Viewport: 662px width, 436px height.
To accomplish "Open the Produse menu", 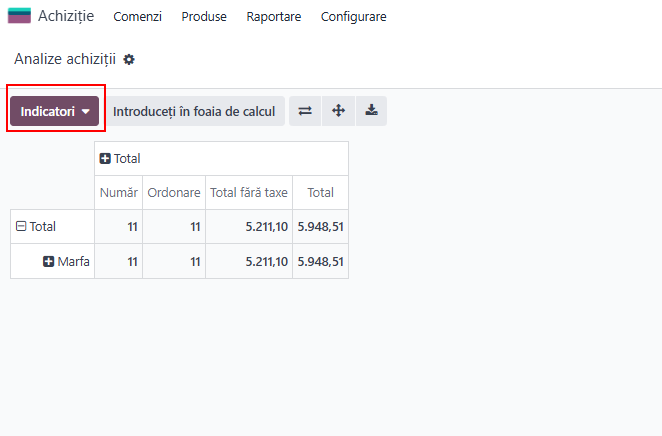I will tap(204, 16).
